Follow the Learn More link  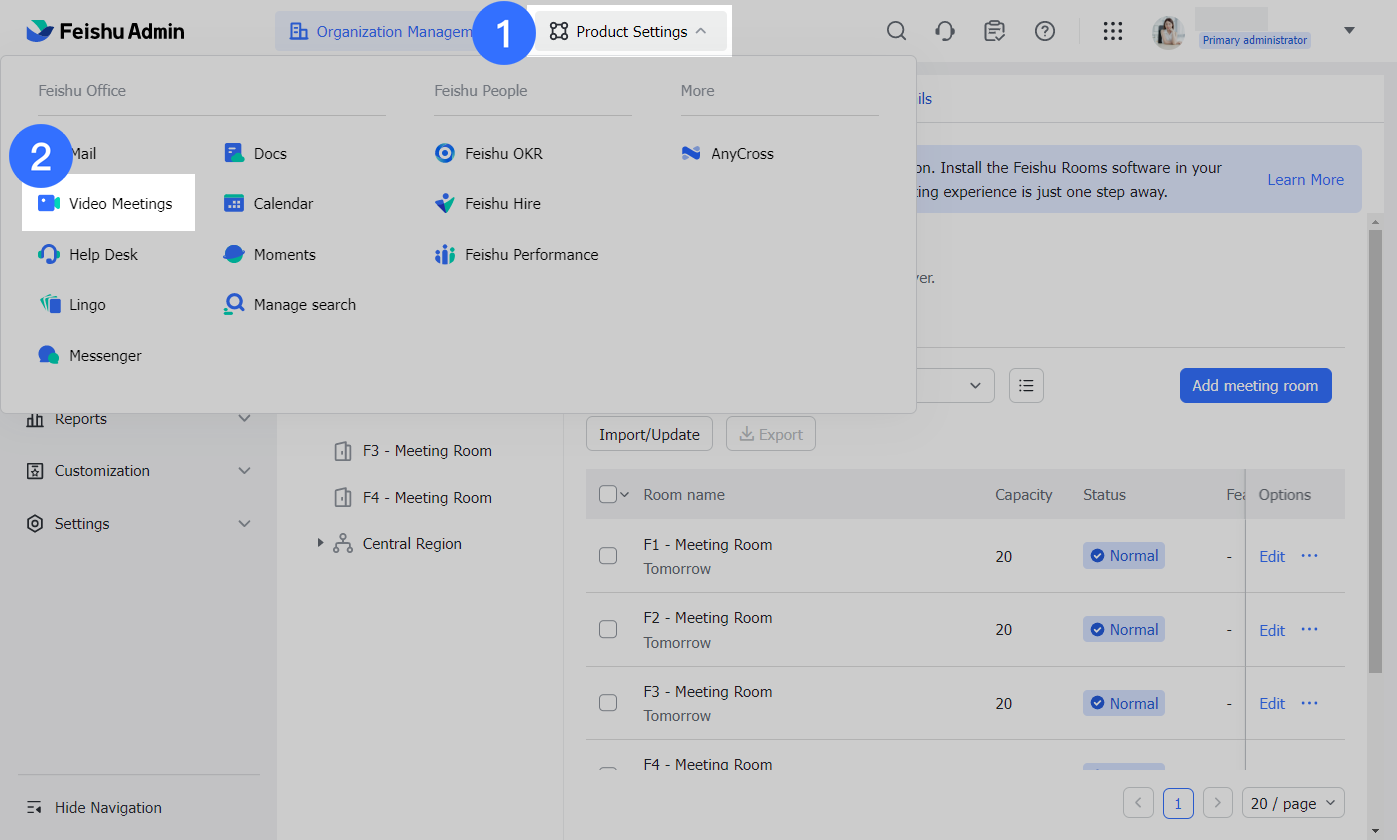coord(1305,180)
